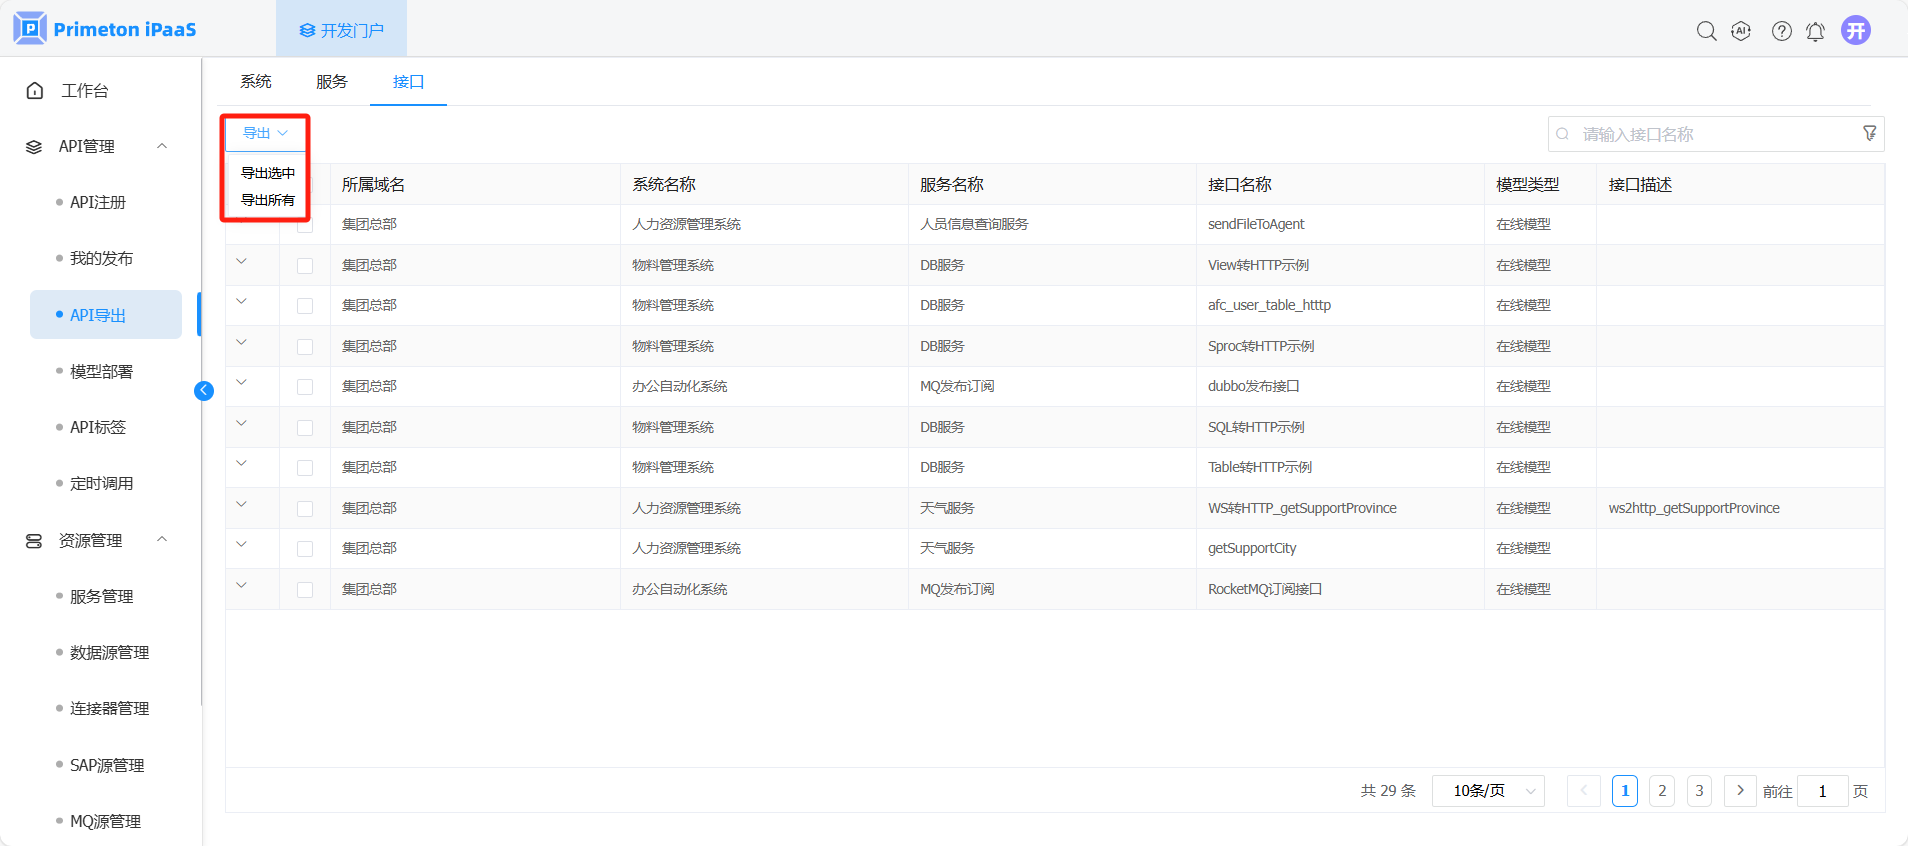The height and width of the screenshot is (846, 1908).
Task: Open the notifications bell
Action: click(x=1815, y=31)
